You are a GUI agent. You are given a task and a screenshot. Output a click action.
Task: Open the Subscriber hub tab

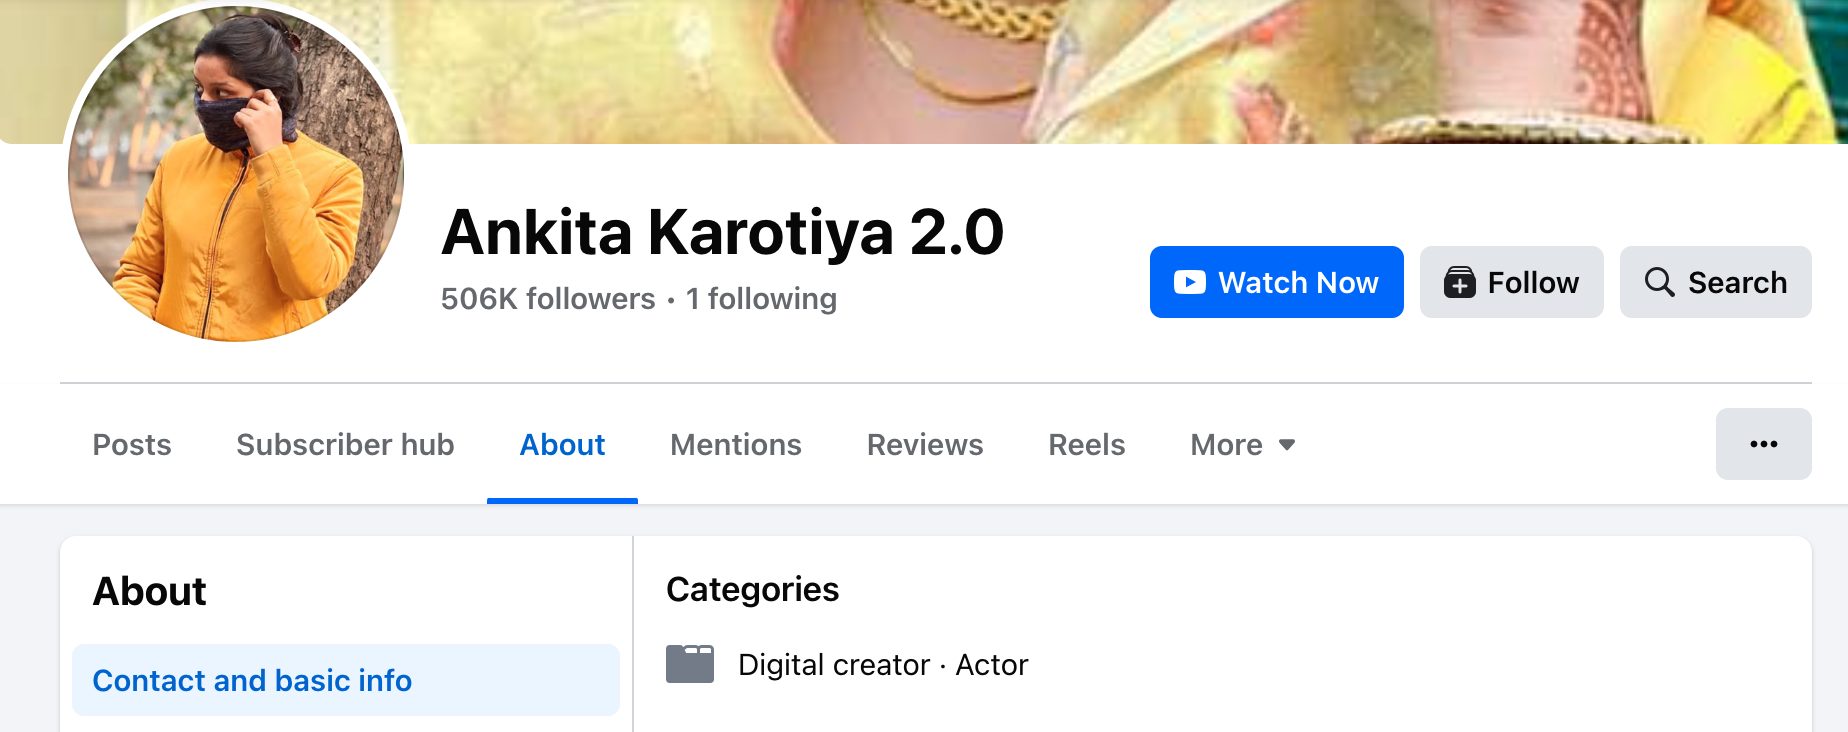tap(345, 445)
